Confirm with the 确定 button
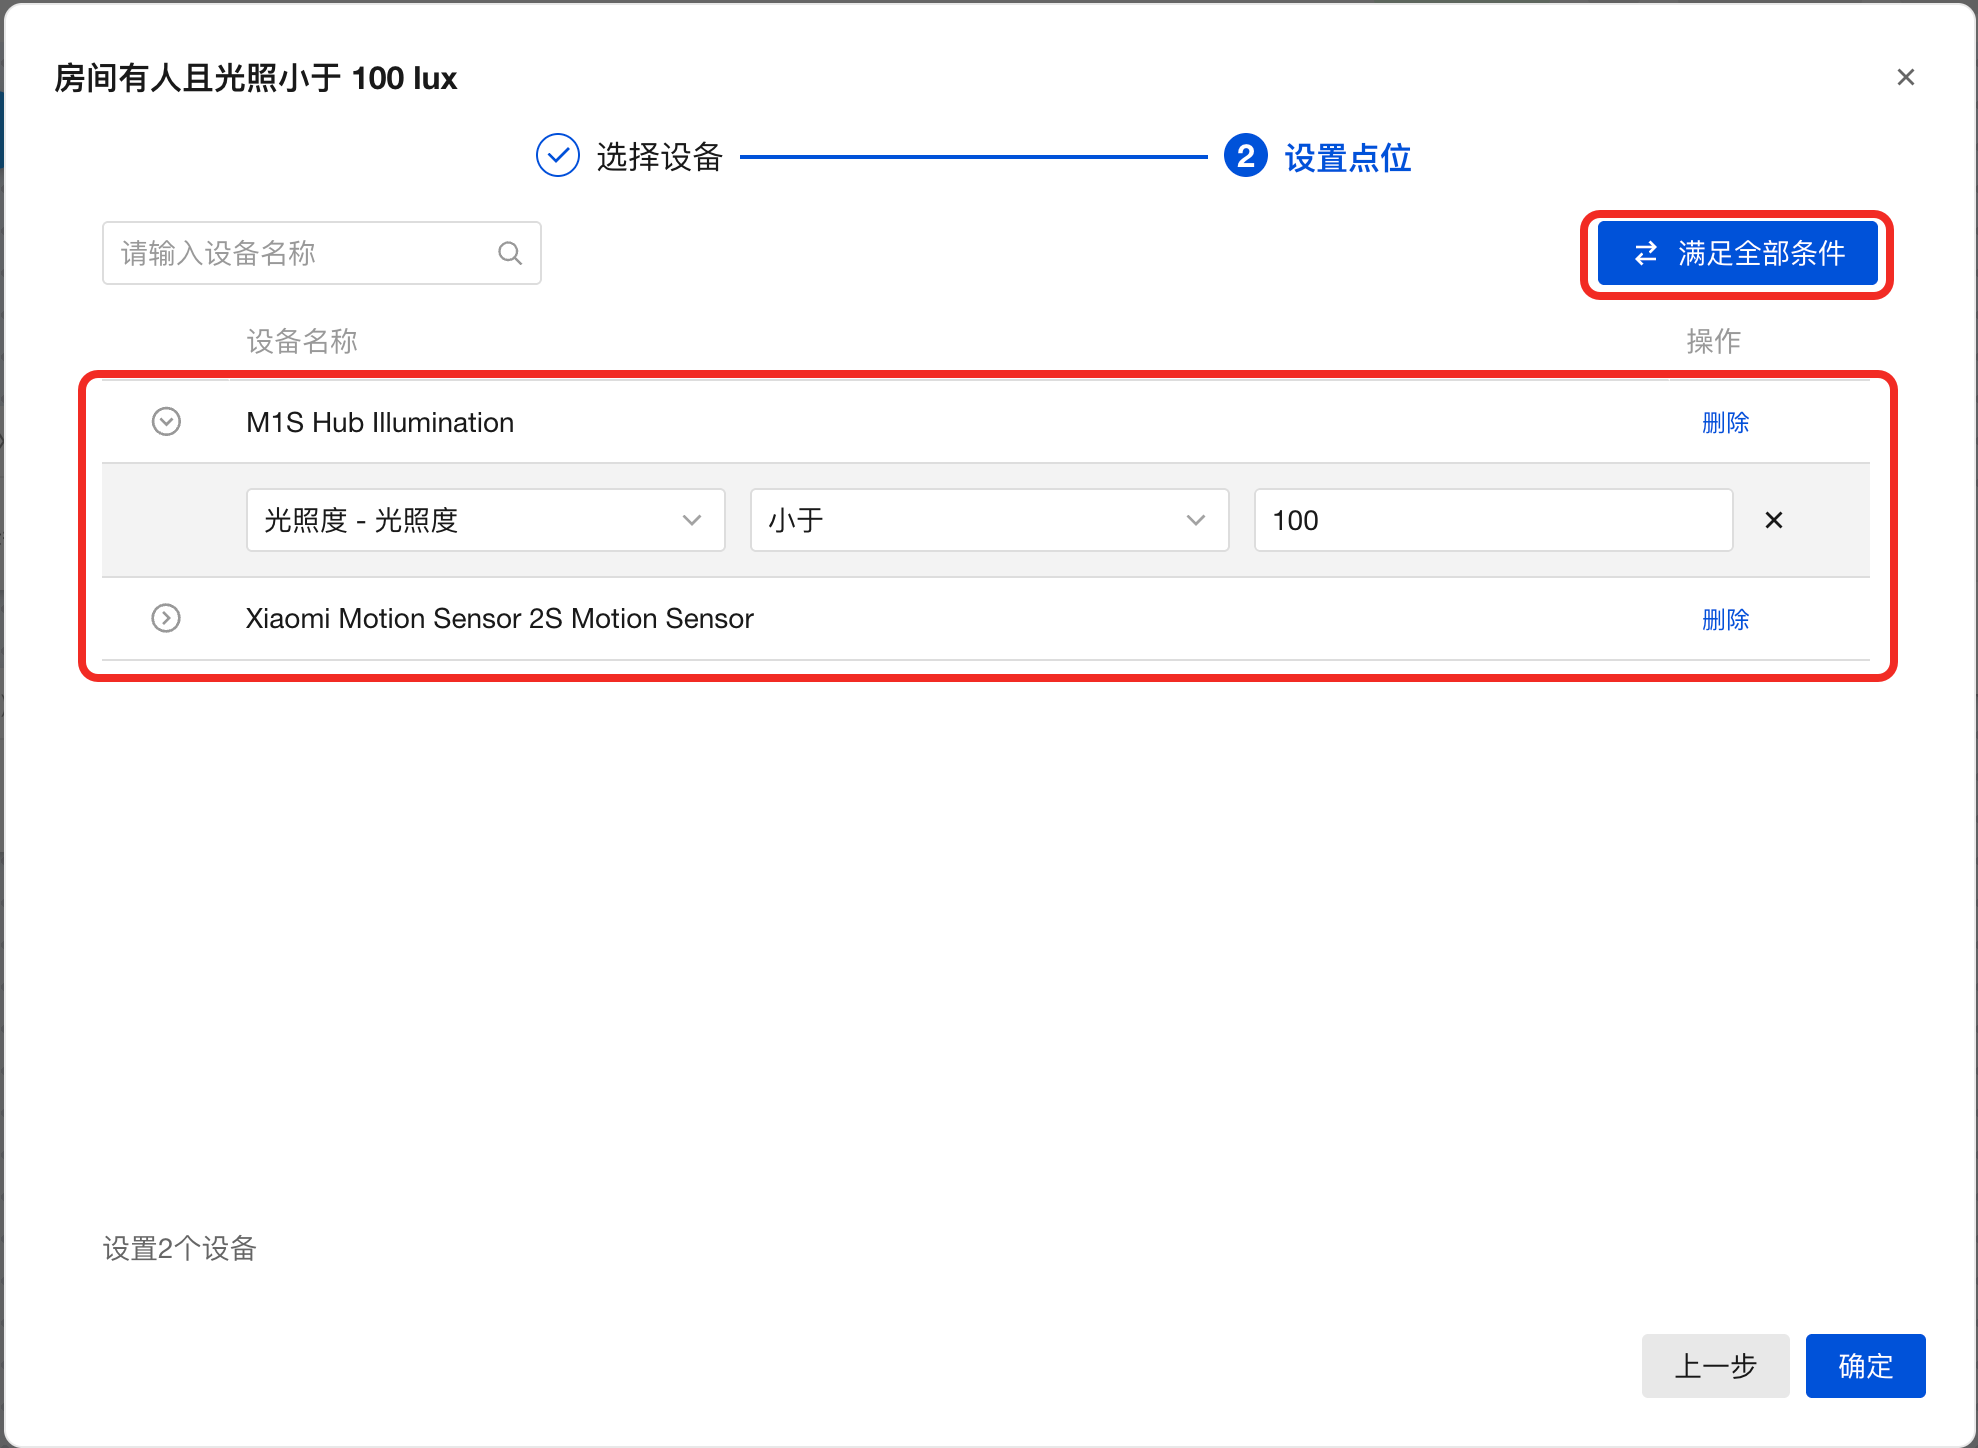 tap(1864, 1365)
